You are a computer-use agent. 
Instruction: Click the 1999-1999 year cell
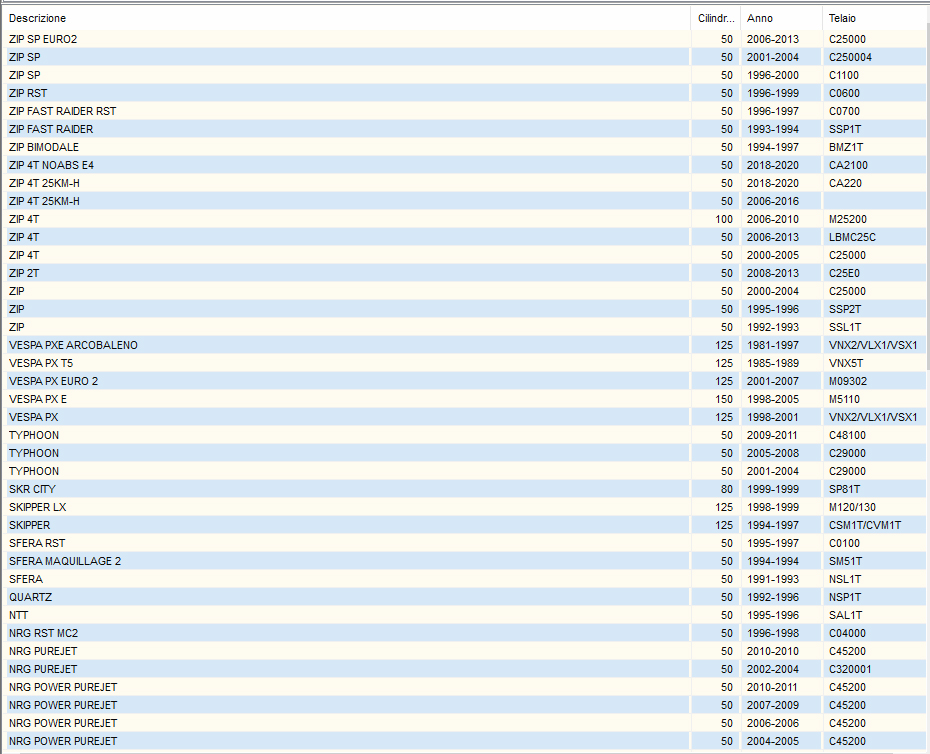point(782,489)
